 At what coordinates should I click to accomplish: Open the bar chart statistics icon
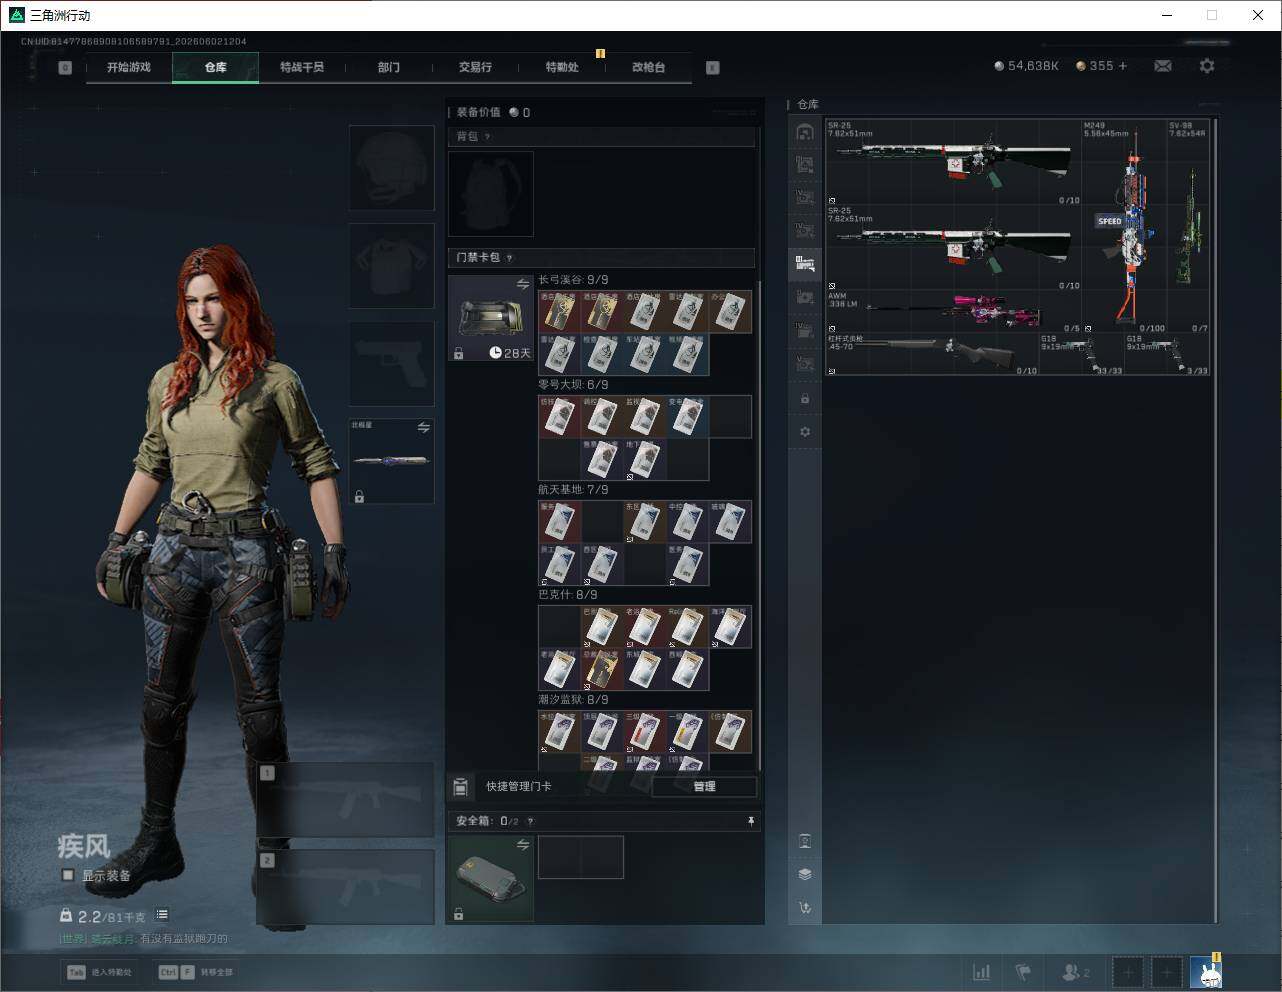click(982, 972)
